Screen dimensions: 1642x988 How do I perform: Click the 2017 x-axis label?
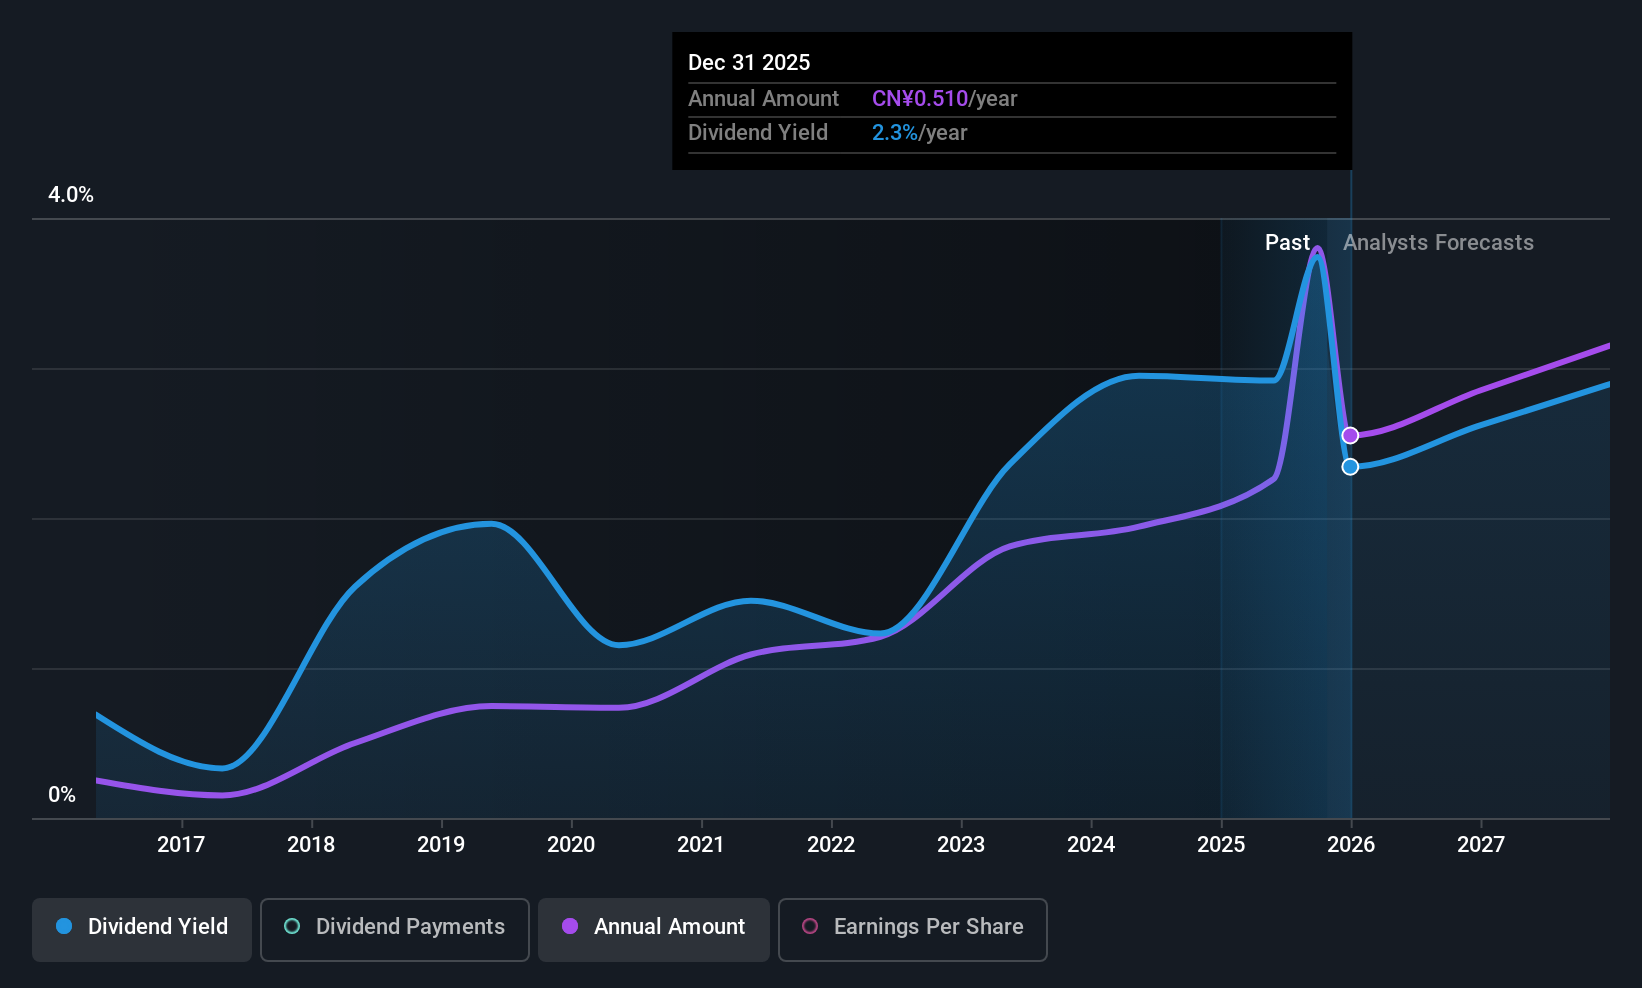pos(181,844)
